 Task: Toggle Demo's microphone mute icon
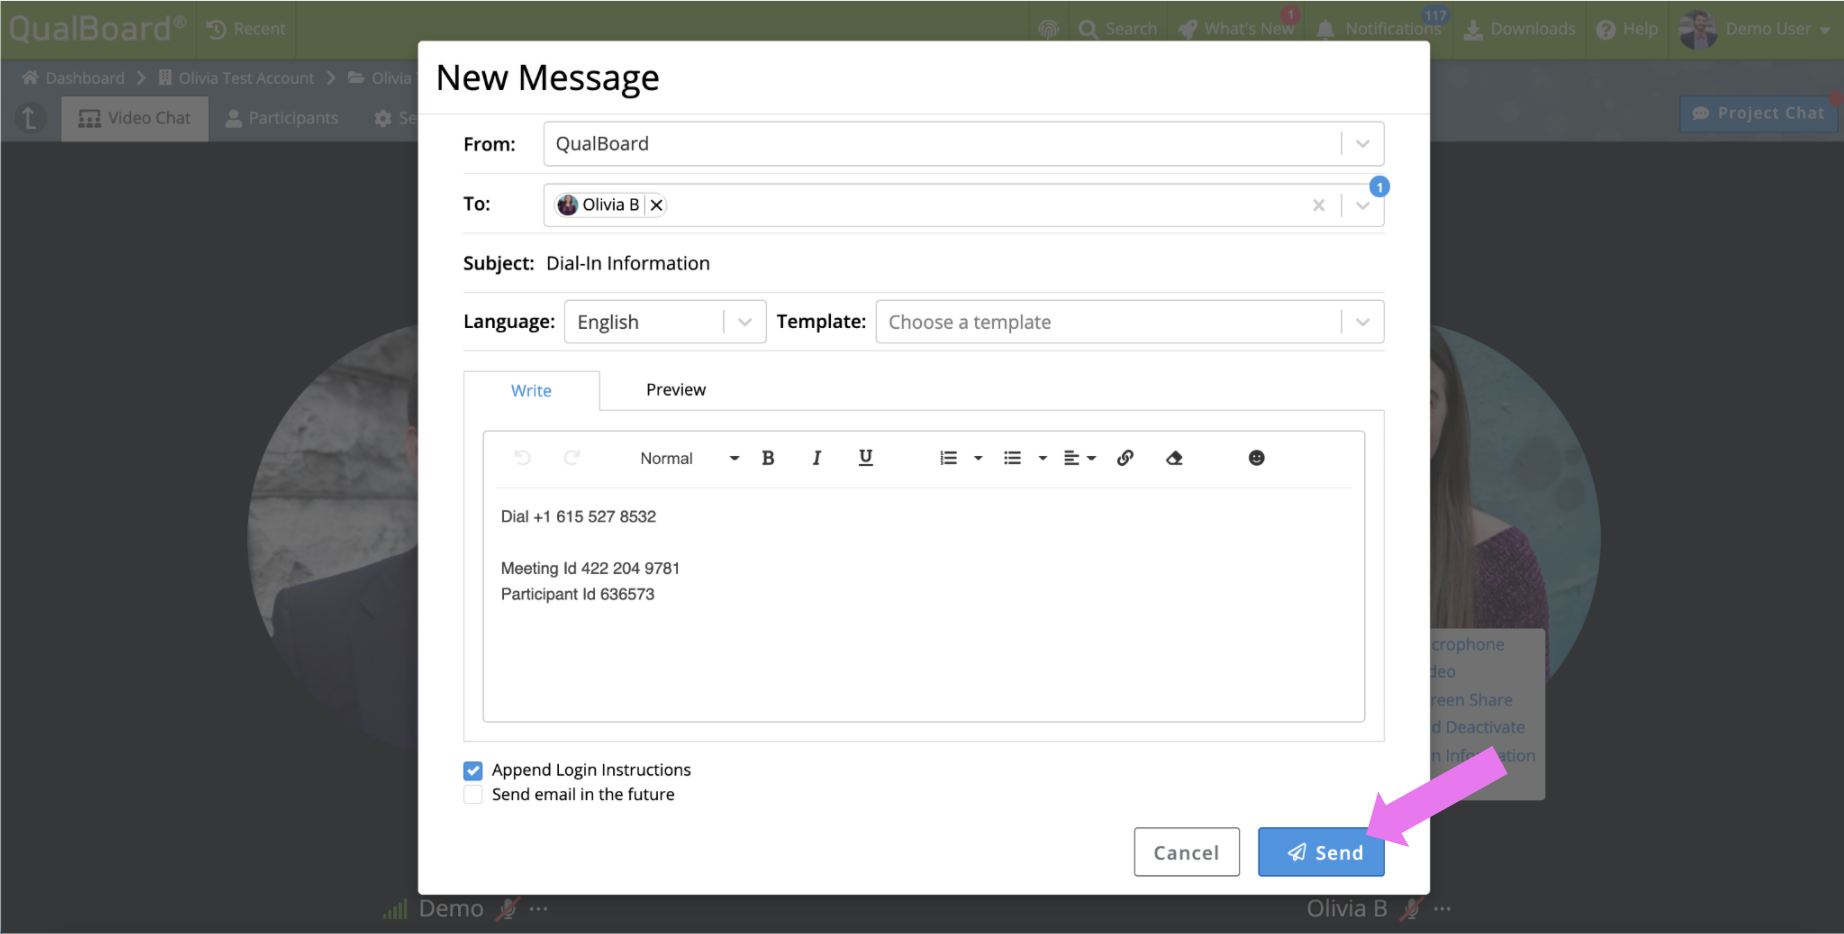(508, 909)
